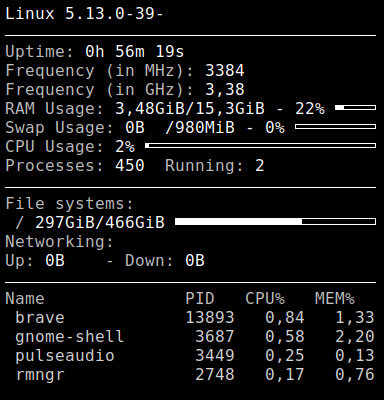Click gnome-shell memory value 2,20
This screenshot has height=400, width=384.
coord(355,337)
